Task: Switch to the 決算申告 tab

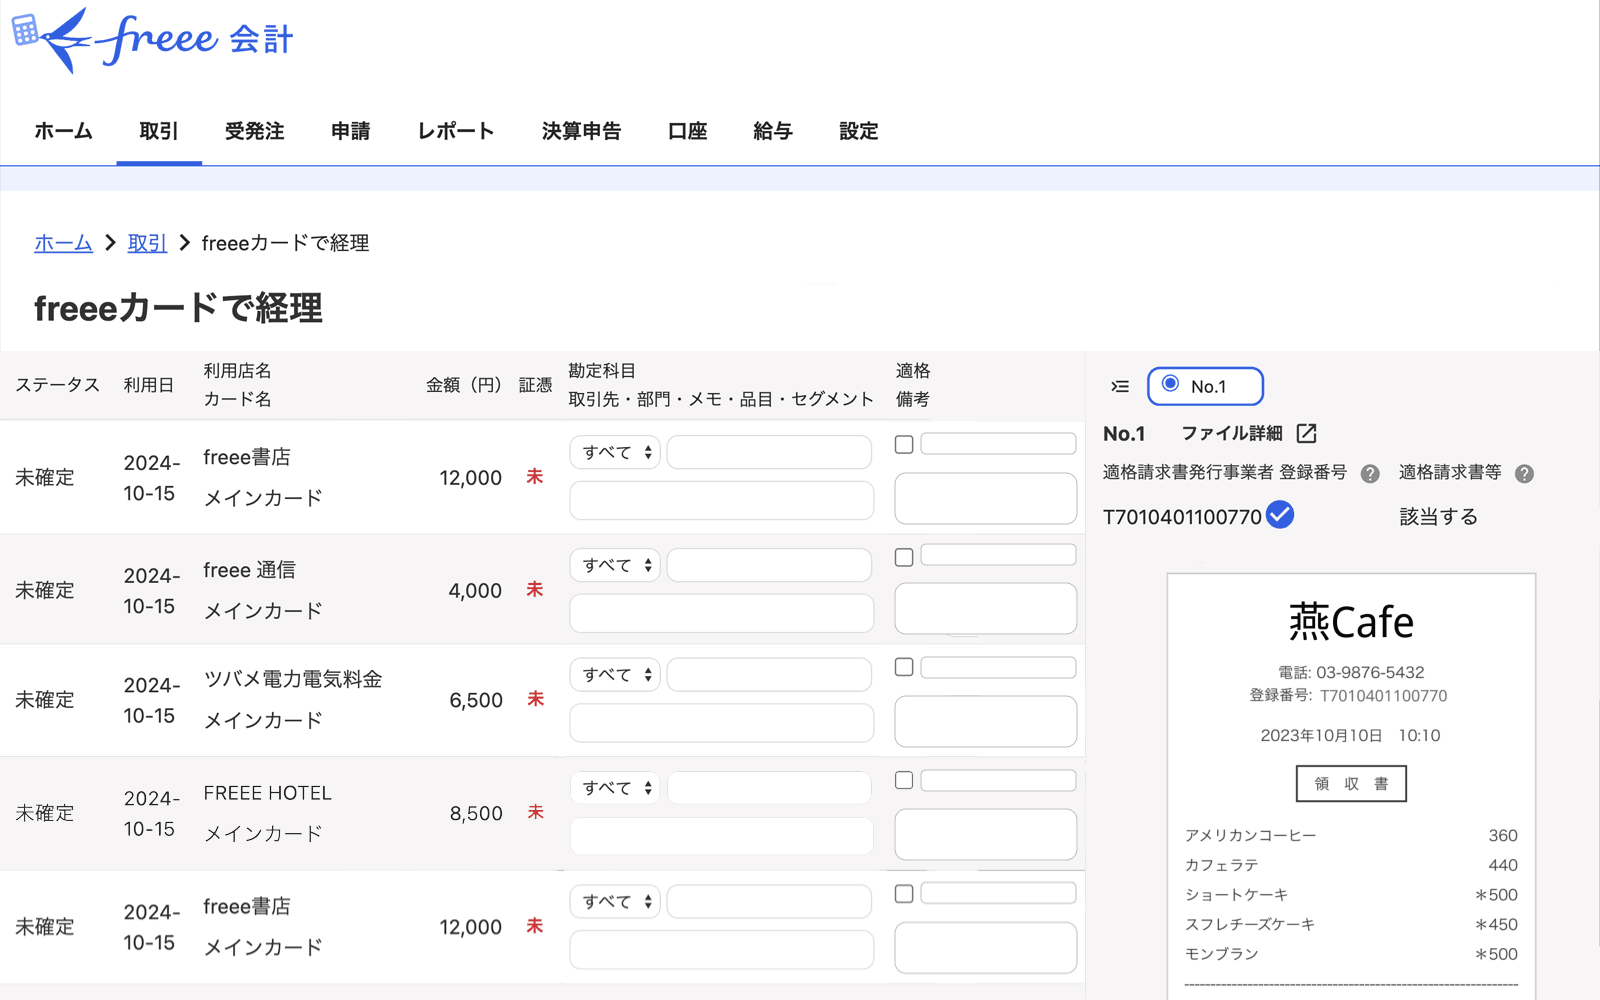Action: pos(581,131)
